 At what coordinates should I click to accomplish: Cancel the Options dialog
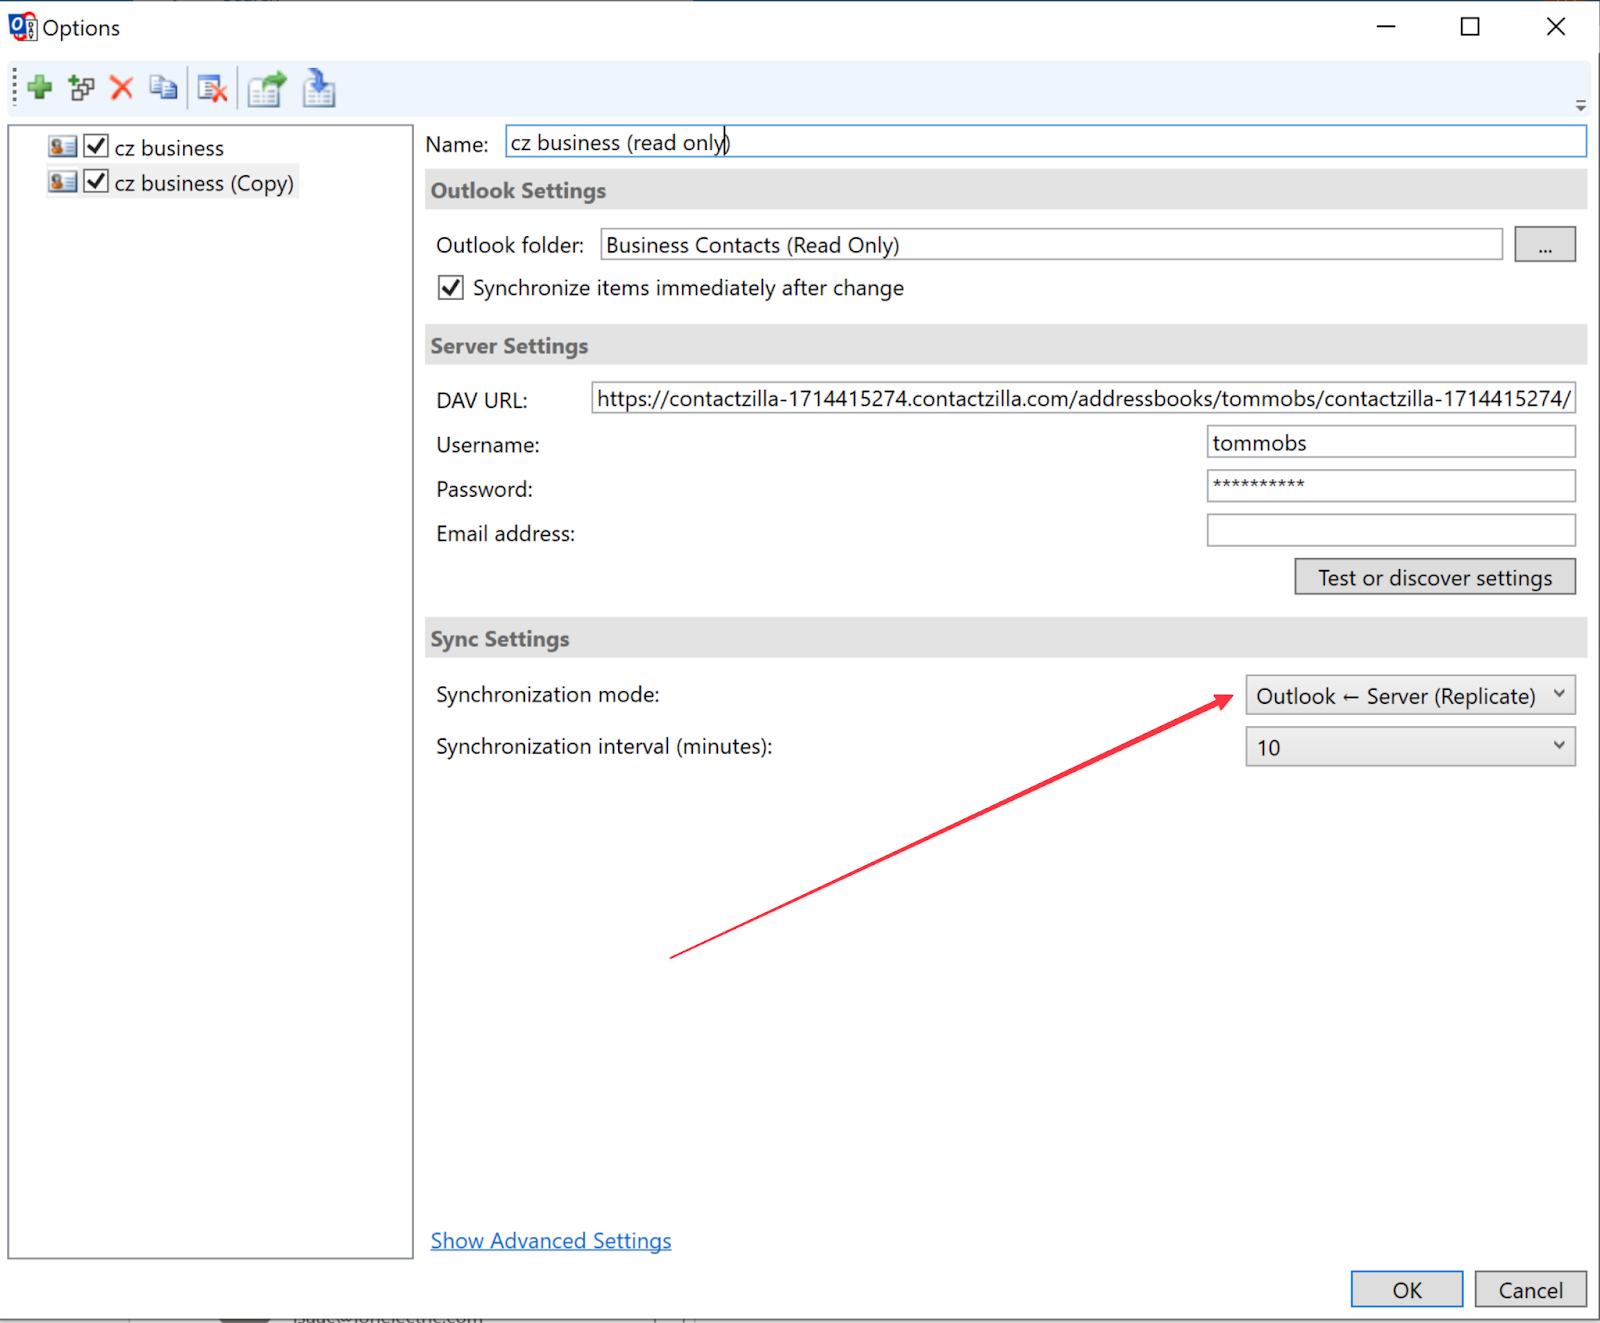(x=1530, y=1289)
